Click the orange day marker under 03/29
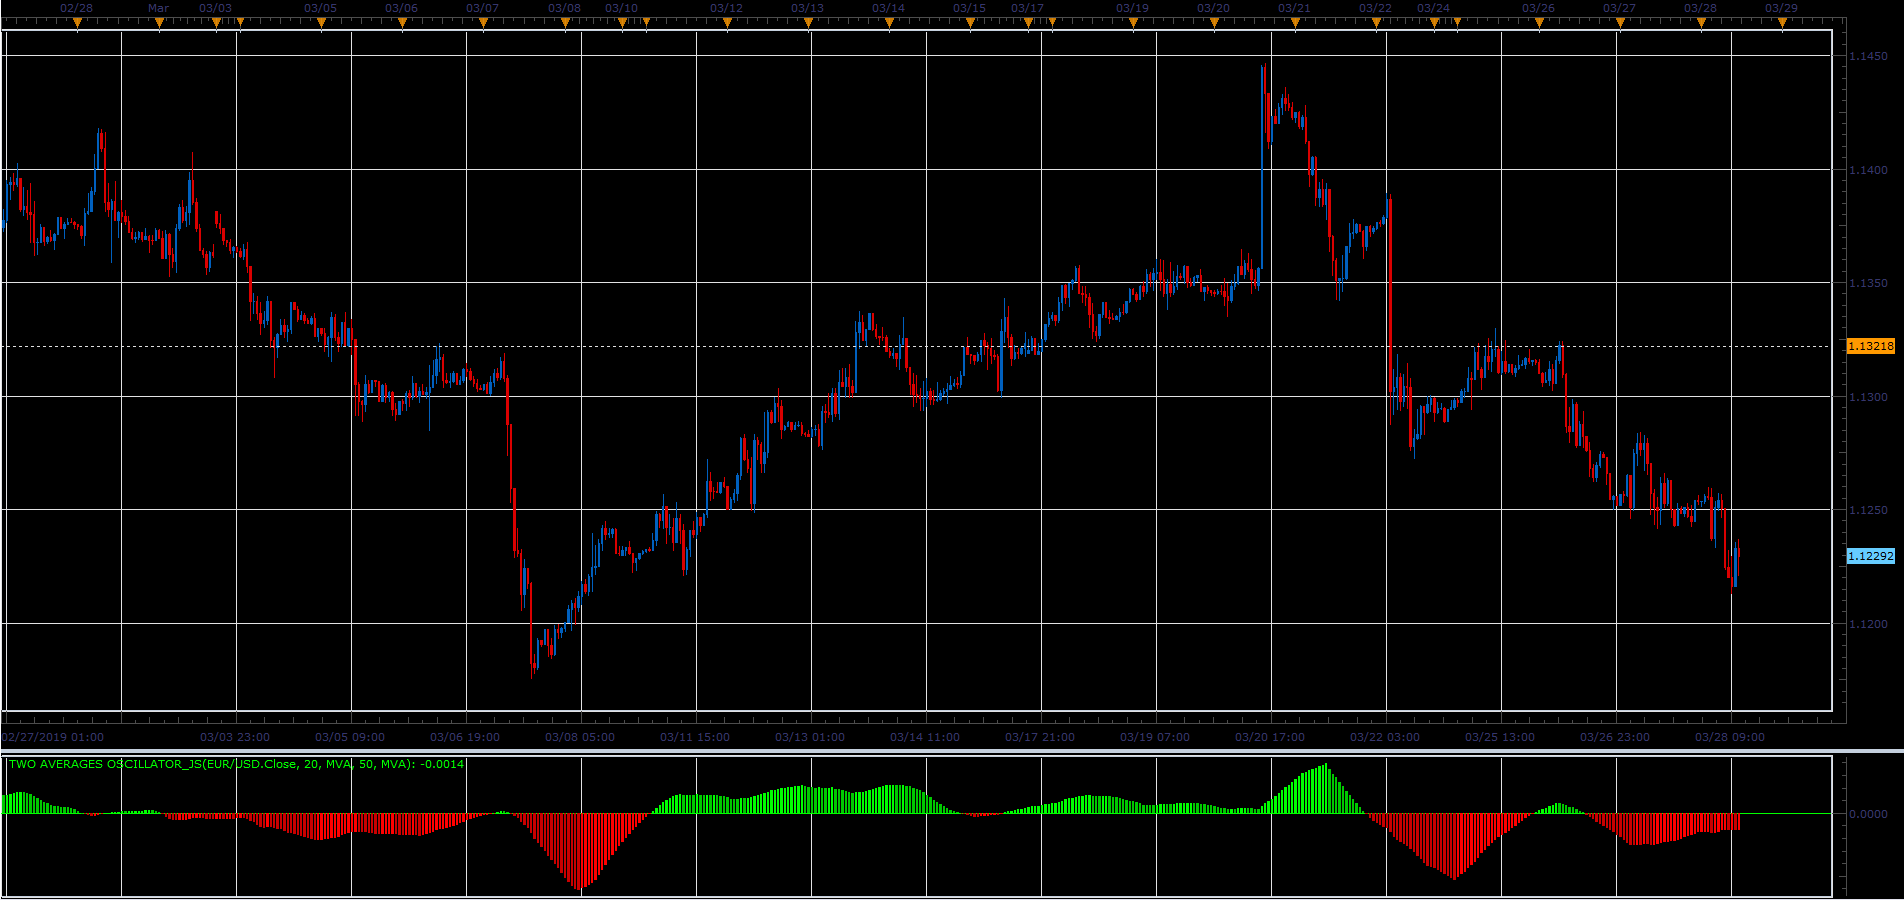The height and width of the screenshot is (900, 1904). 1782,23
